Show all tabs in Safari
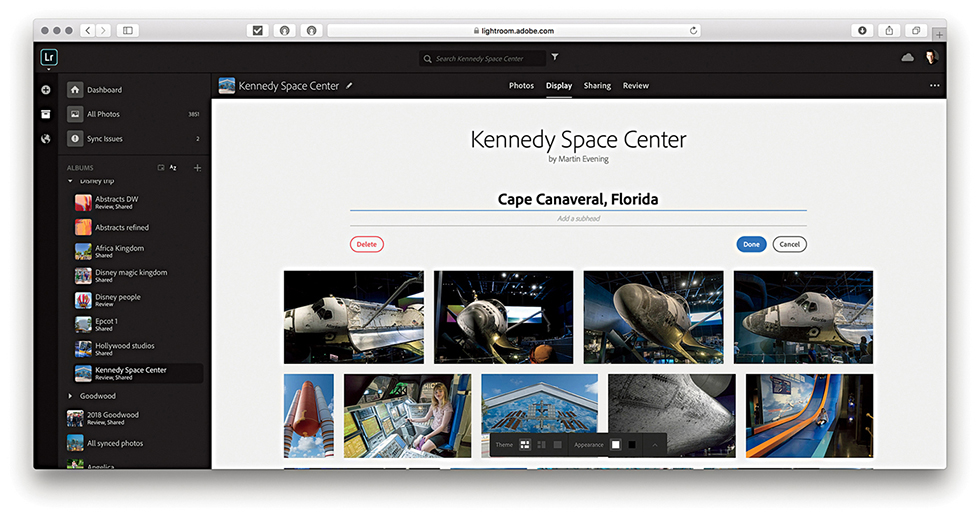The width and height of the screenshot is (980, 517). (x=916, y=30)
